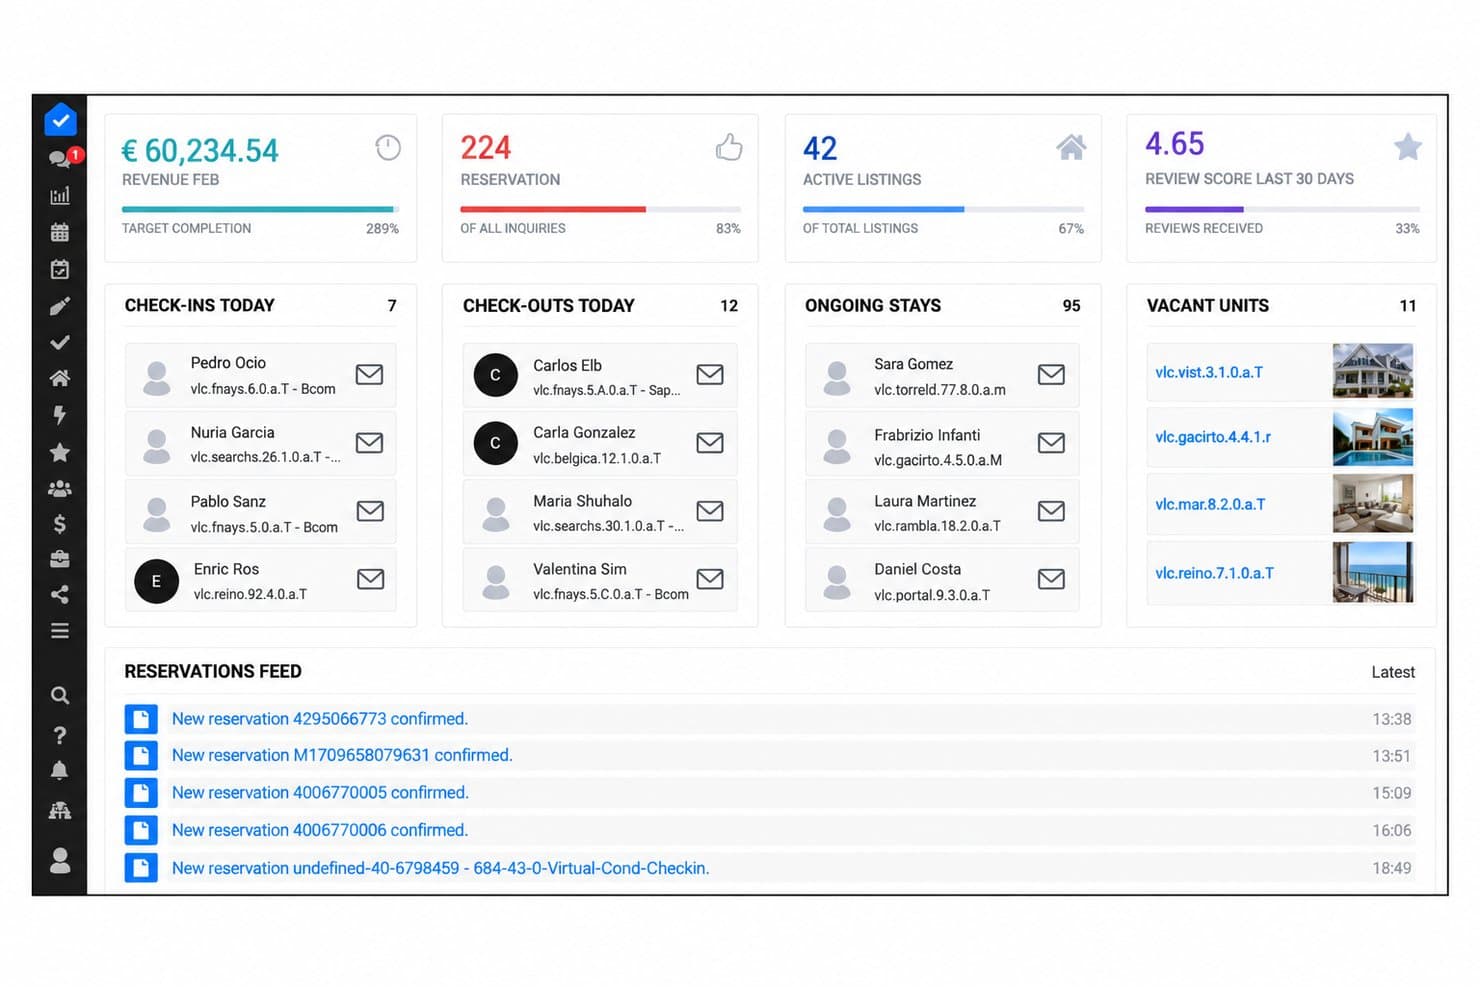This screenshot has height=987, width=1480.
Task: Open the house listings icon in sidebar
Action: click(x=60, y=378)
